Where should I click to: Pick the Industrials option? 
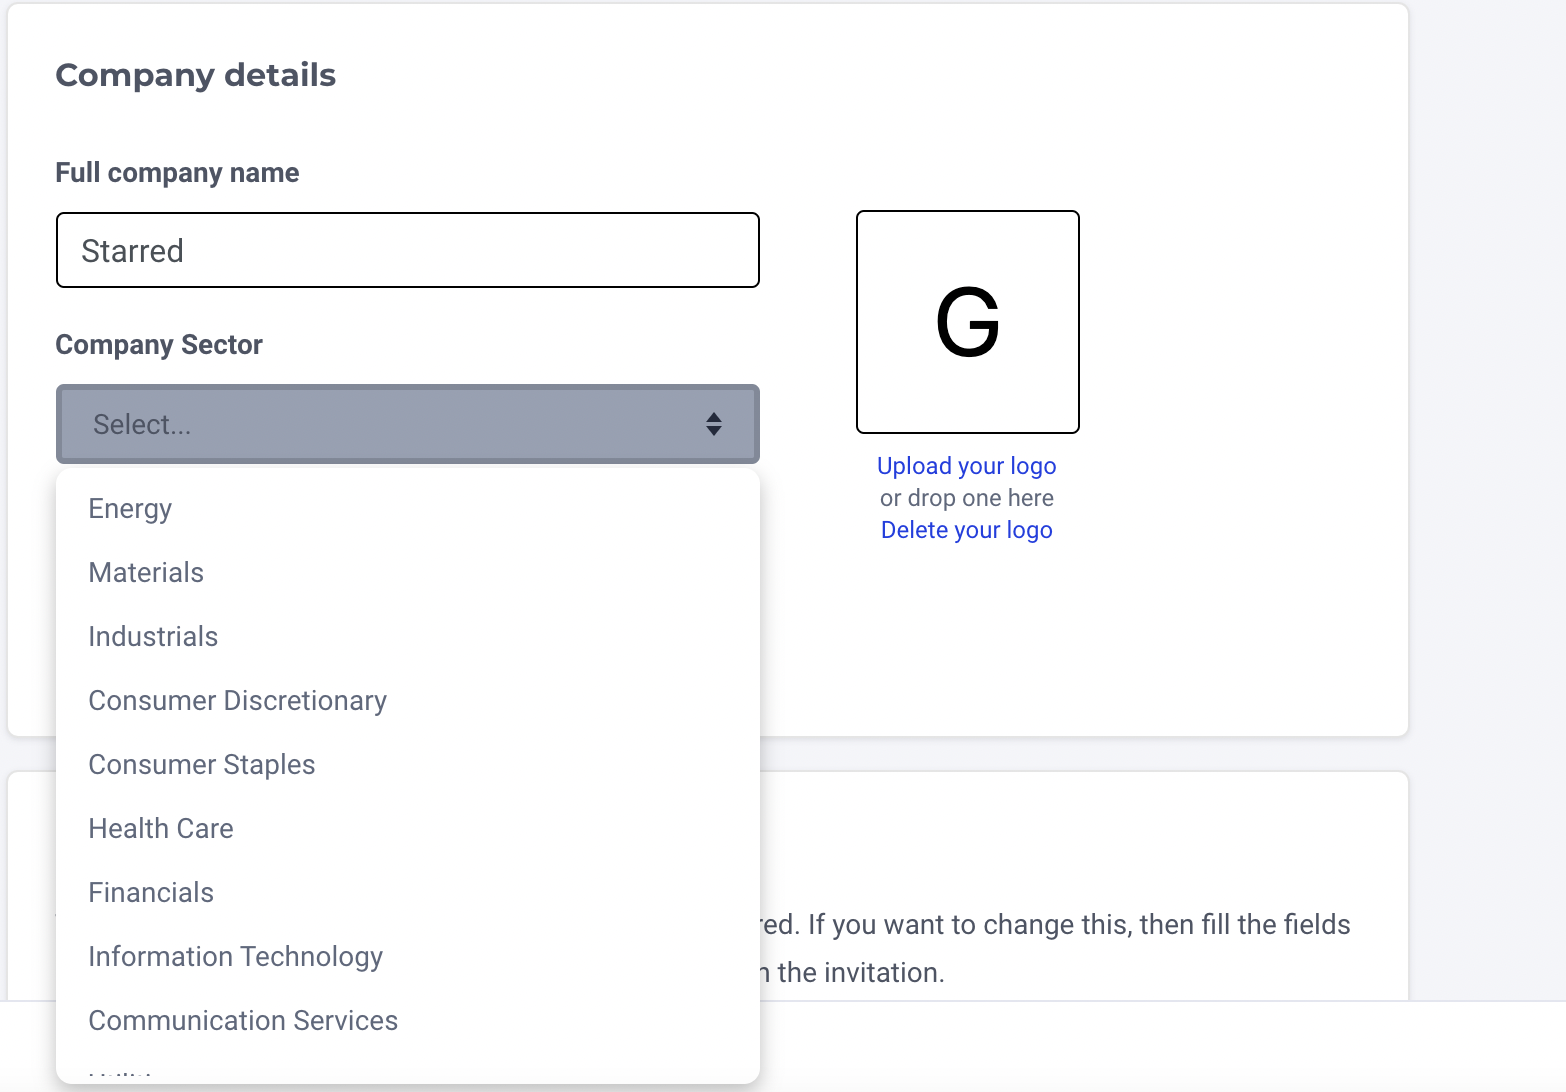[408, 637]
